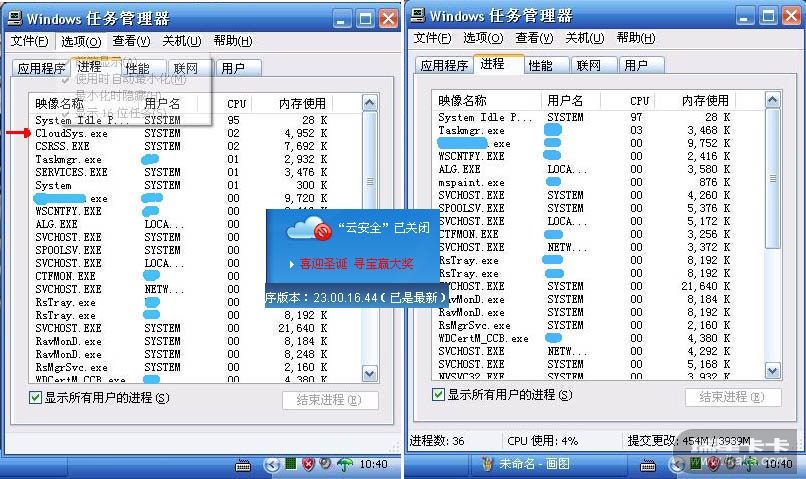Click CPU 使用: 4% in status bar
Image resolution: width=806 pixels, height=479 pixels.
[542, 441]
